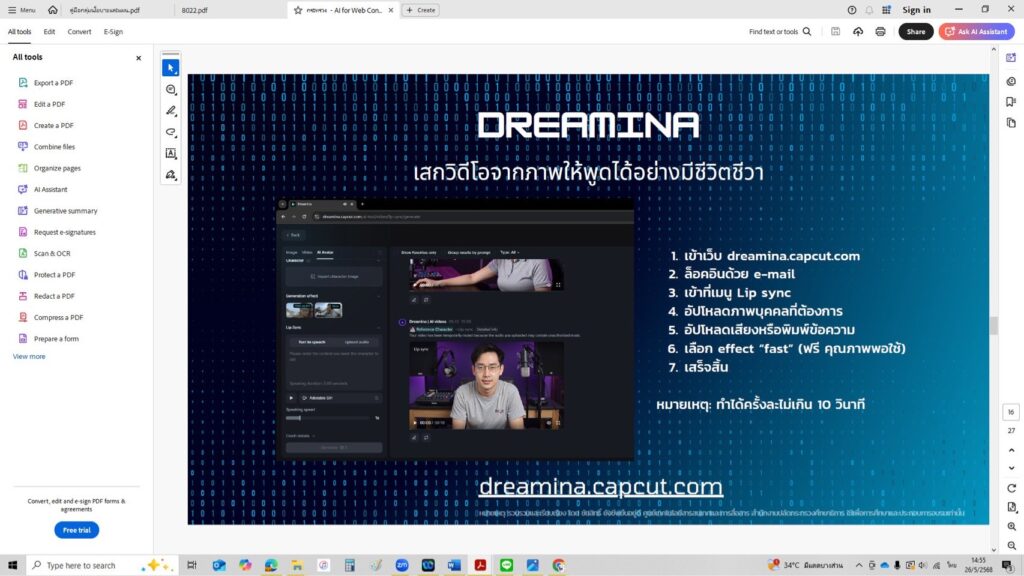Open LINE from the taskbar

(506, 565)
